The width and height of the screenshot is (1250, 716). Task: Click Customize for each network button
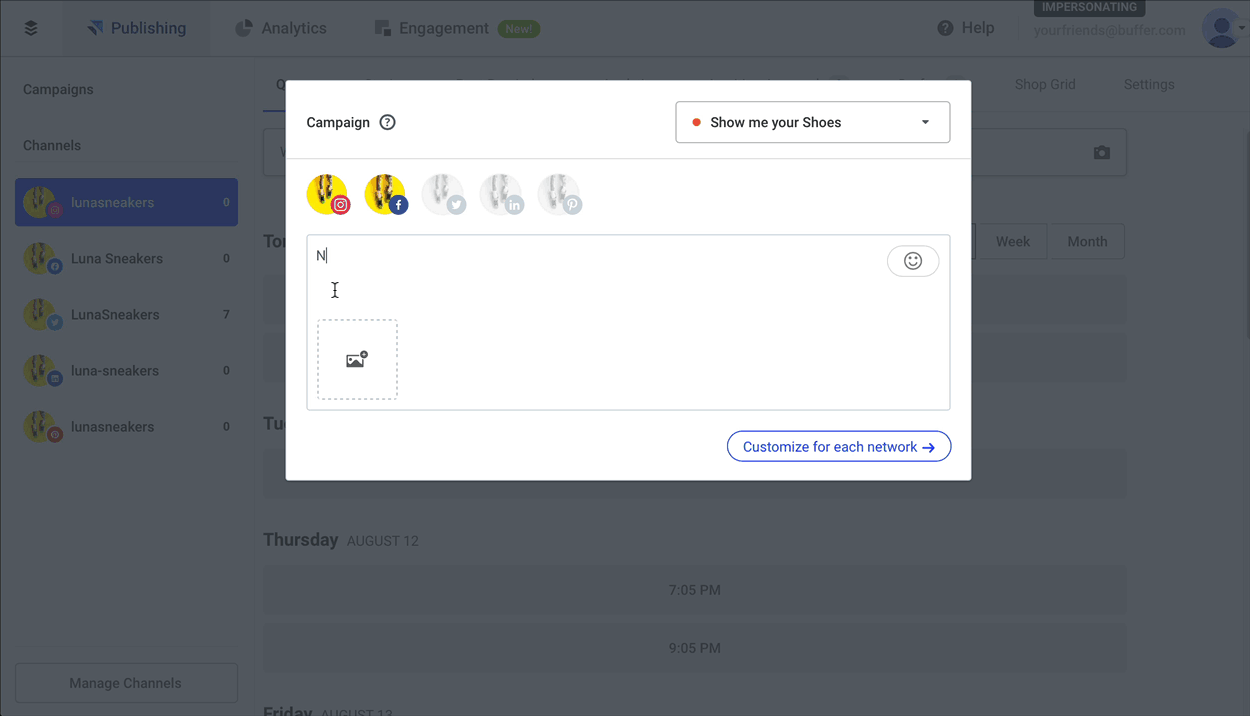coord(838,447)
